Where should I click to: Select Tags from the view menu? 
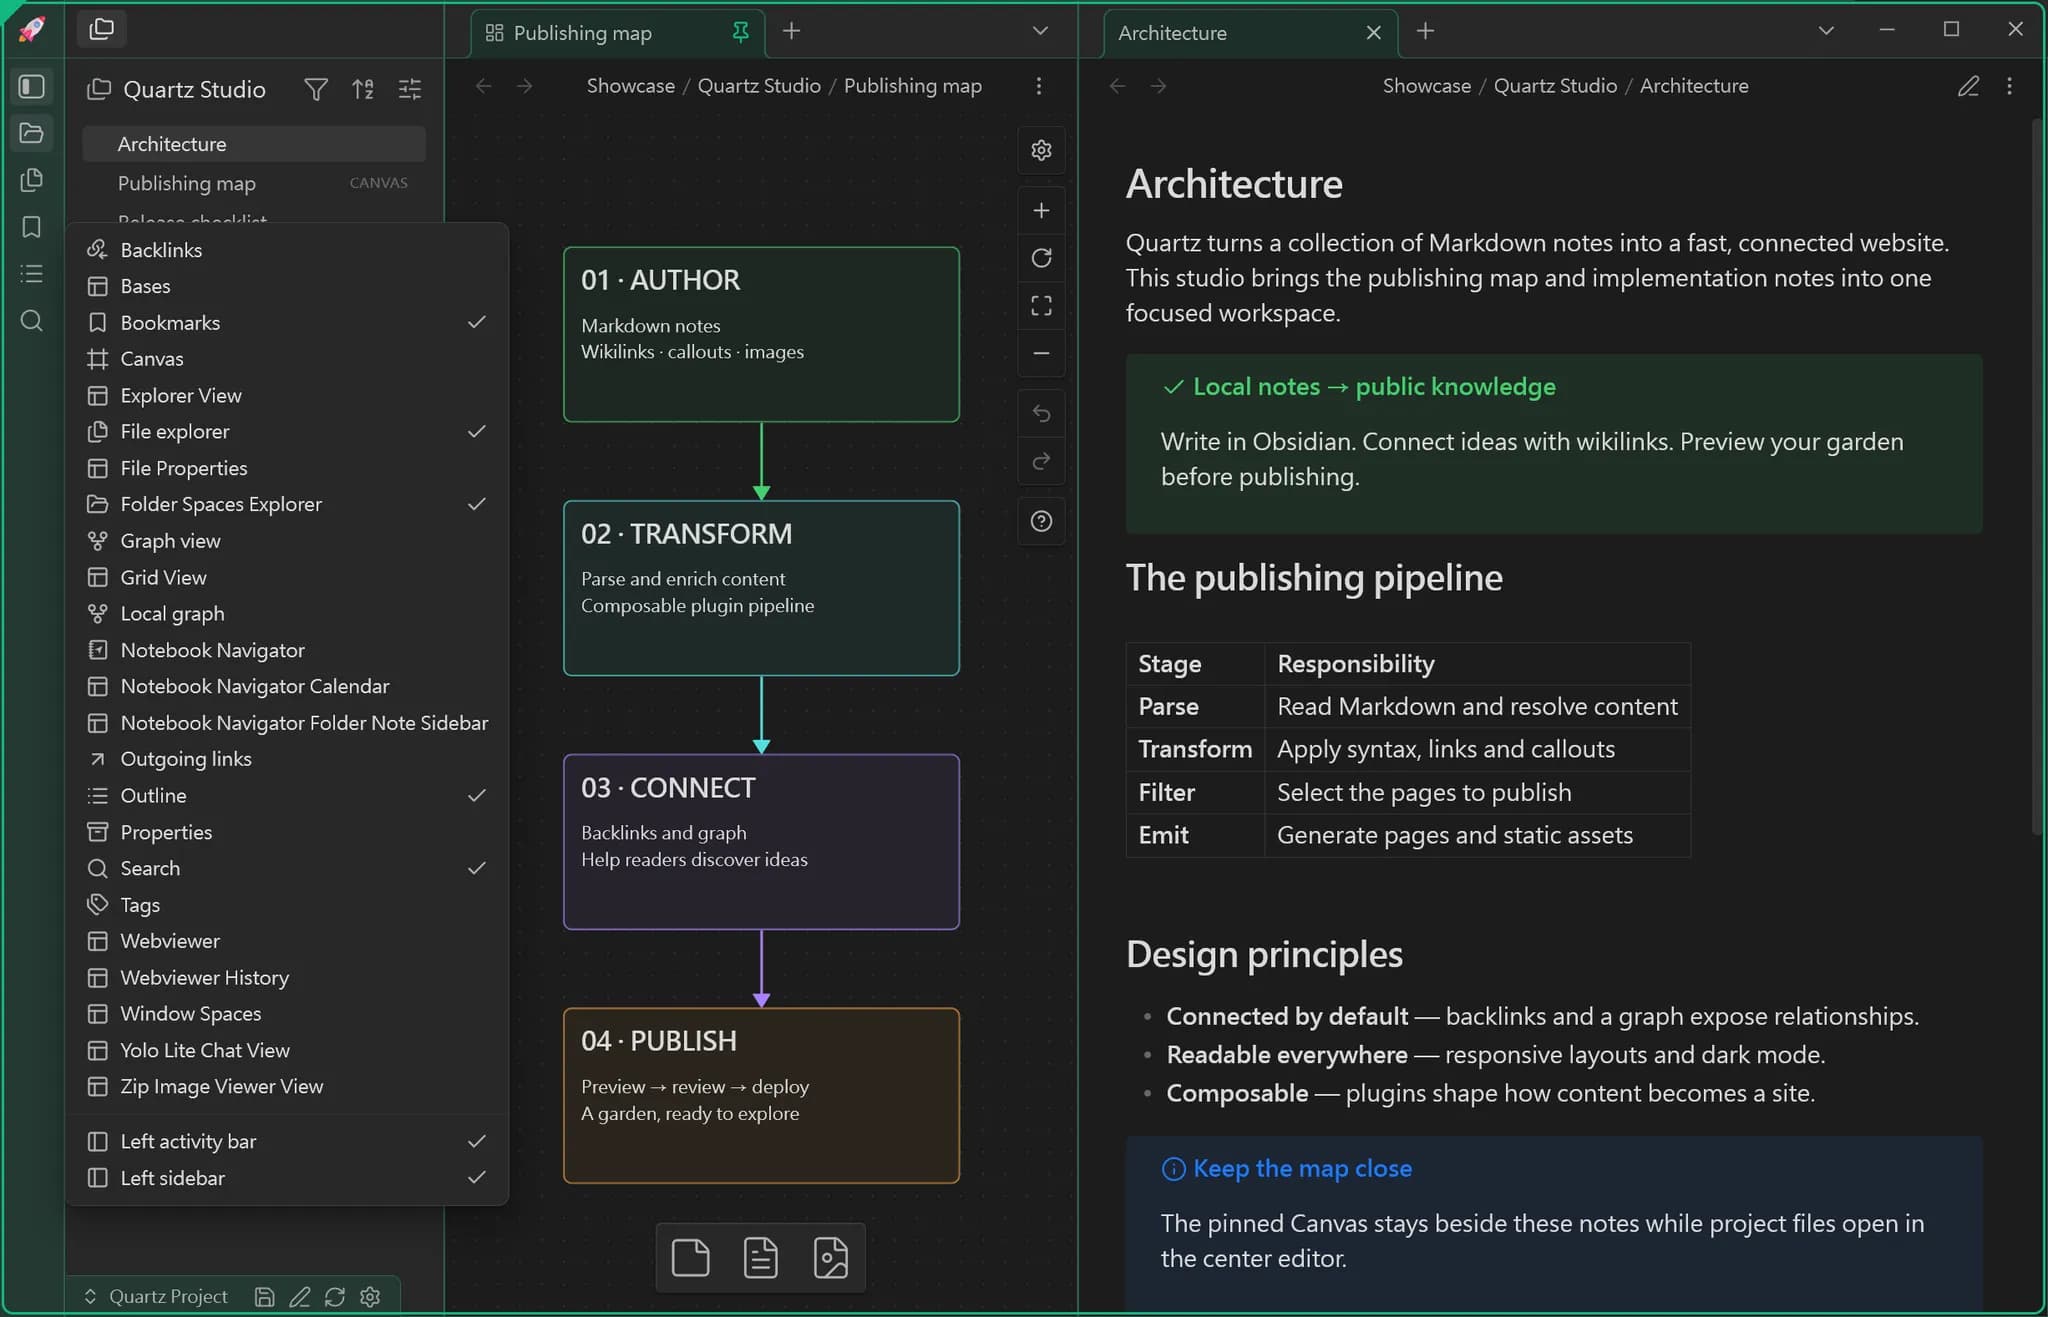[287, 904]
